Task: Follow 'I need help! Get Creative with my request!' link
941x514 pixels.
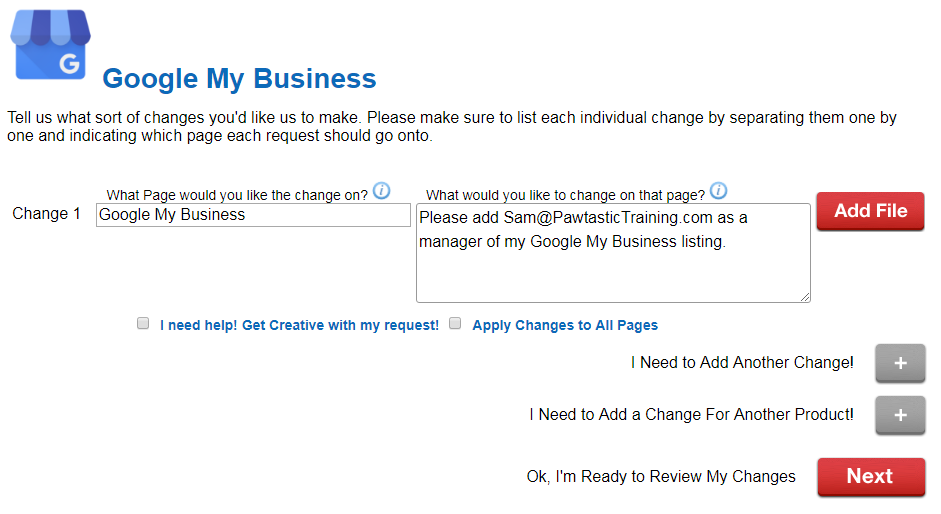Action: click(299, 325)
